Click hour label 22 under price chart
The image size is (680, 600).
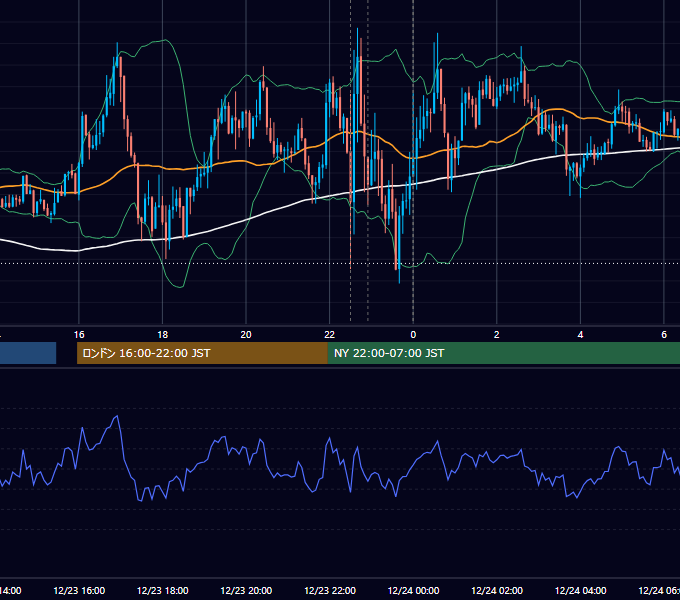pyautogui.click(x=330, y=334)
